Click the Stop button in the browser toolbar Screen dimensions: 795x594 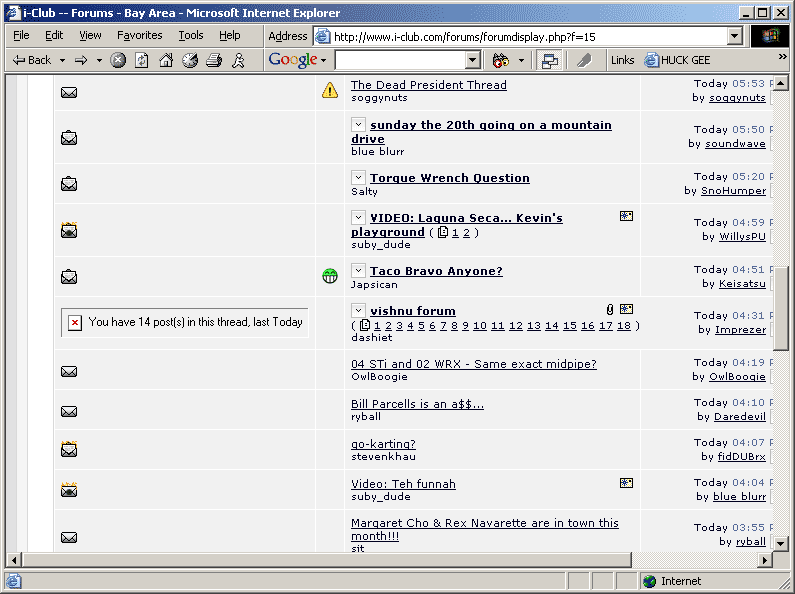[118, 60]
